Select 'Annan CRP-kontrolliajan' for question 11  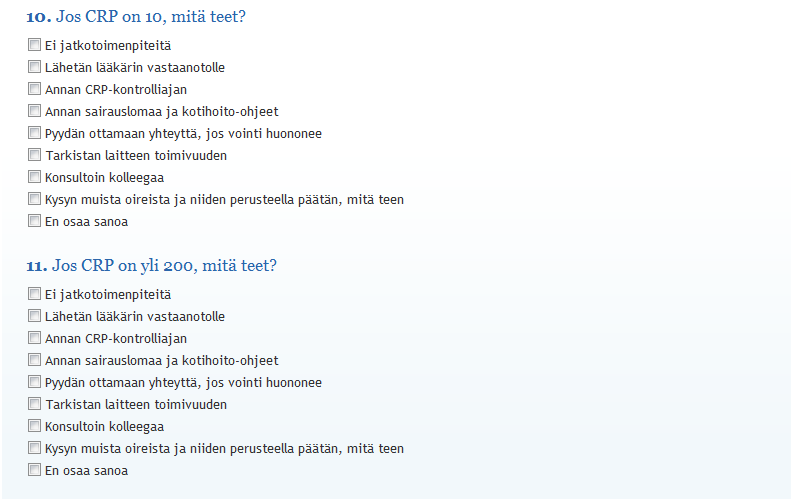pos(34,337)
